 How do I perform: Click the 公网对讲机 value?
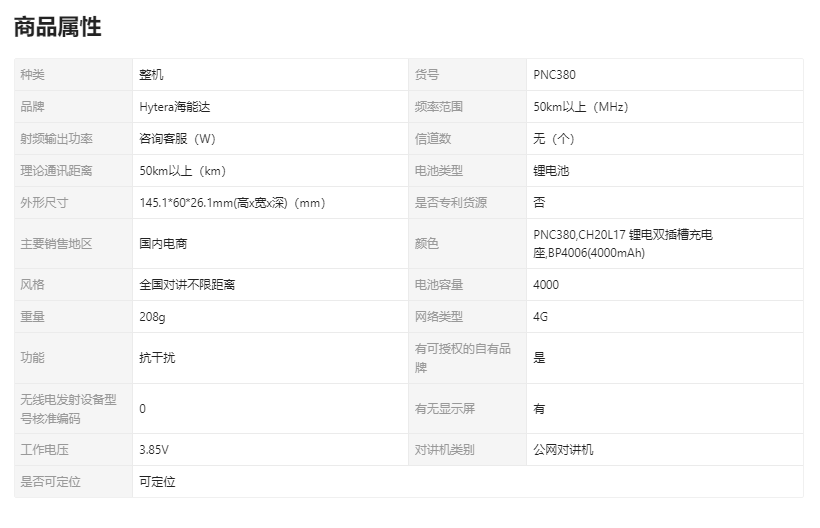[x=563, y=450]
